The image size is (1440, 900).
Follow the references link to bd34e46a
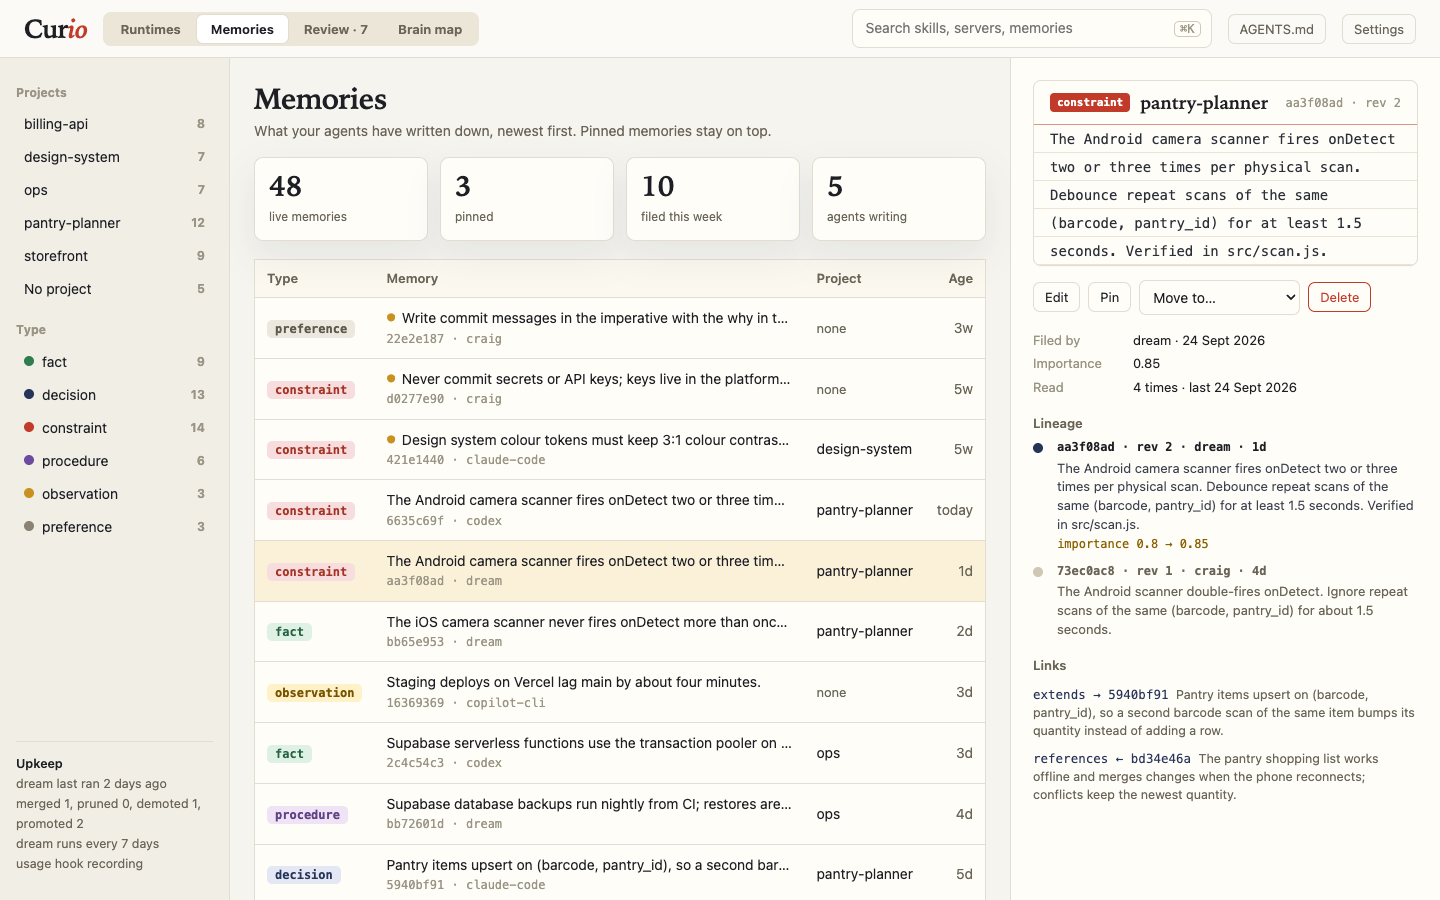[1112, 759]
